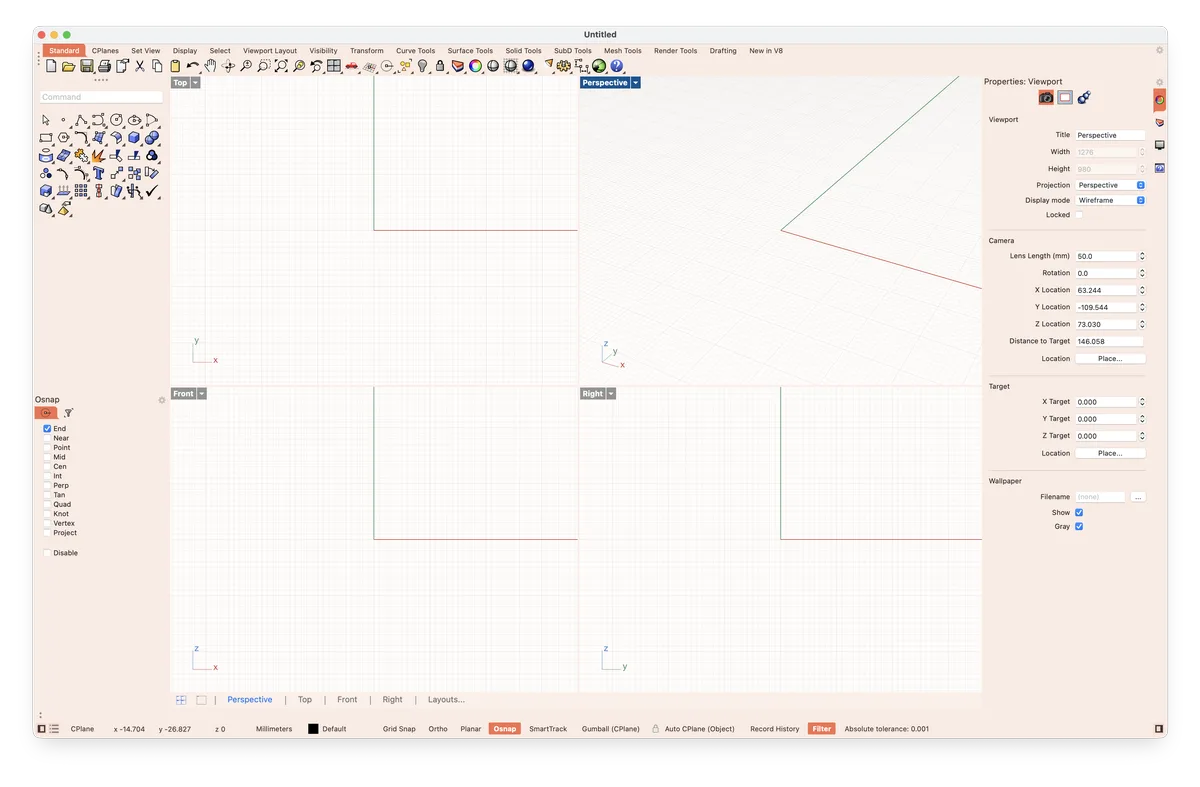Select the Pan hand tool
The width and height of the screenshot is (1200, 787).
211,66
